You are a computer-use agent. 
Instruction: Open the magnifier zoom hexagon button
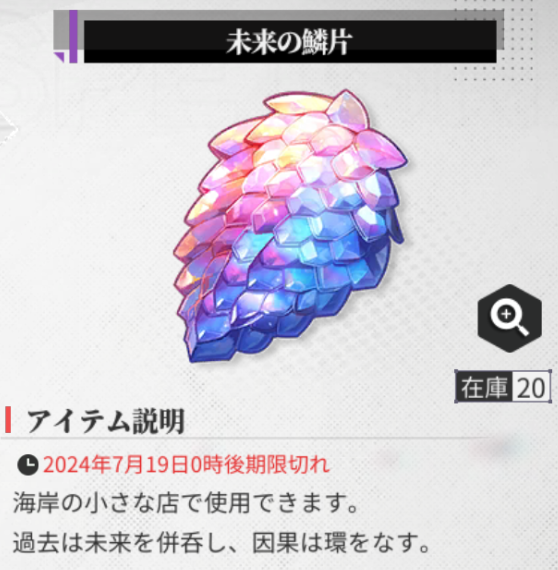coord(509,318)
